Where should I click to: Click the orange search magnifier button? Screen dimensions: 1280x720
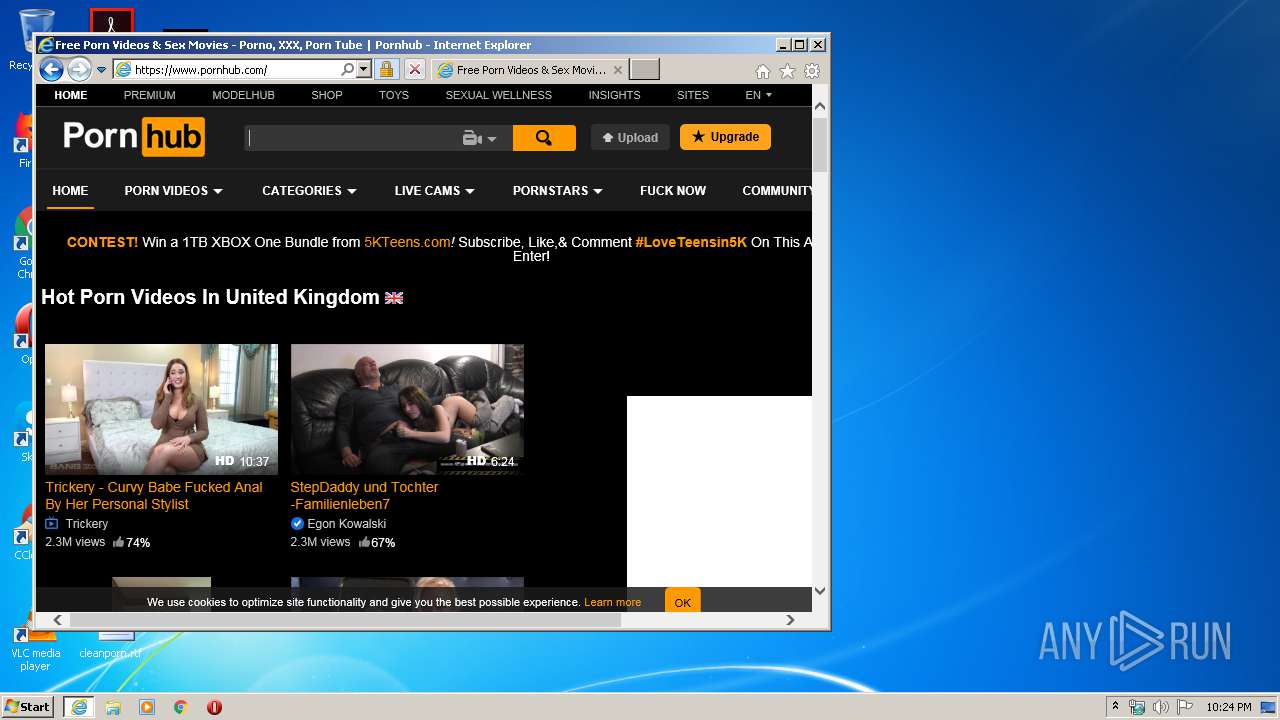(544, 138)
